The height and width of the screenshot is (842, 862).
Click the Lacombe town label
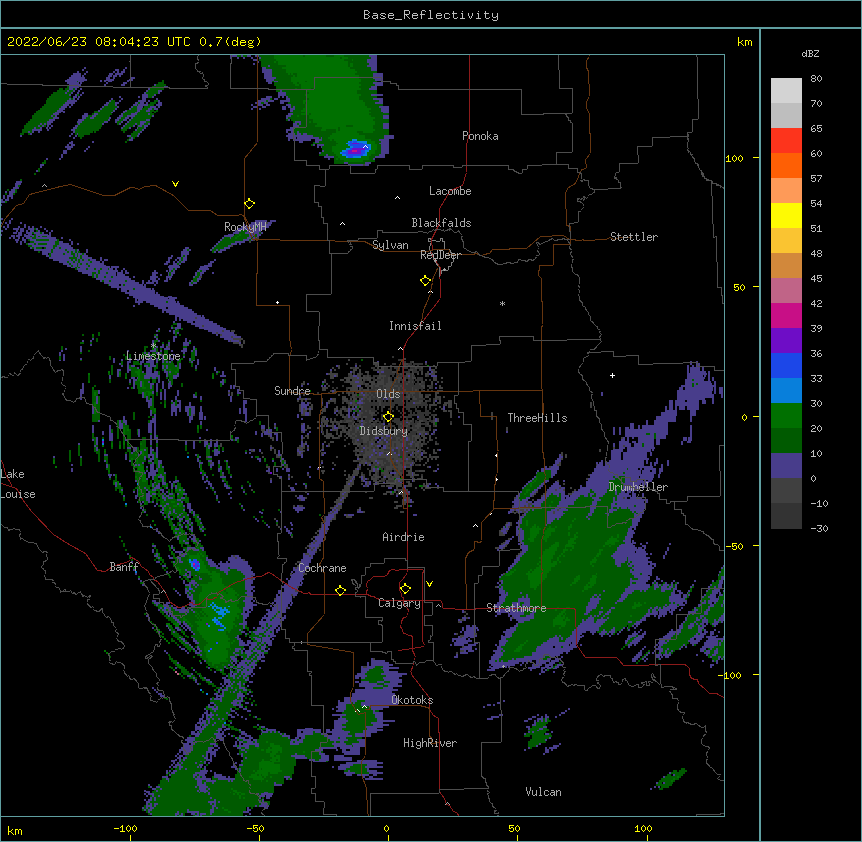[x=450, y=191]
